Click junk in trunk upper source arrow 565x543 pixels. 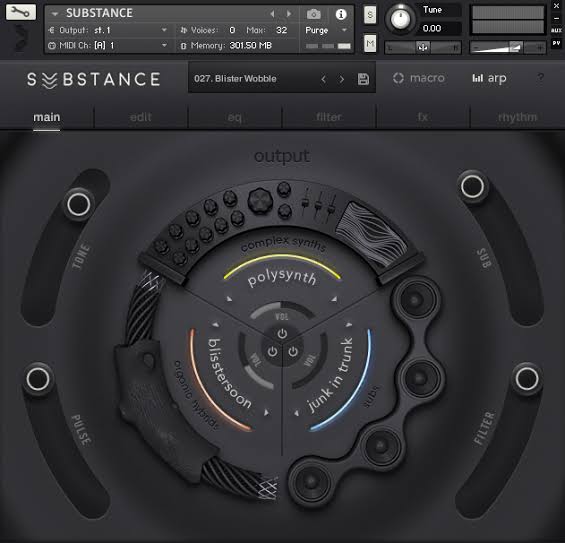[x=348, y=325]
